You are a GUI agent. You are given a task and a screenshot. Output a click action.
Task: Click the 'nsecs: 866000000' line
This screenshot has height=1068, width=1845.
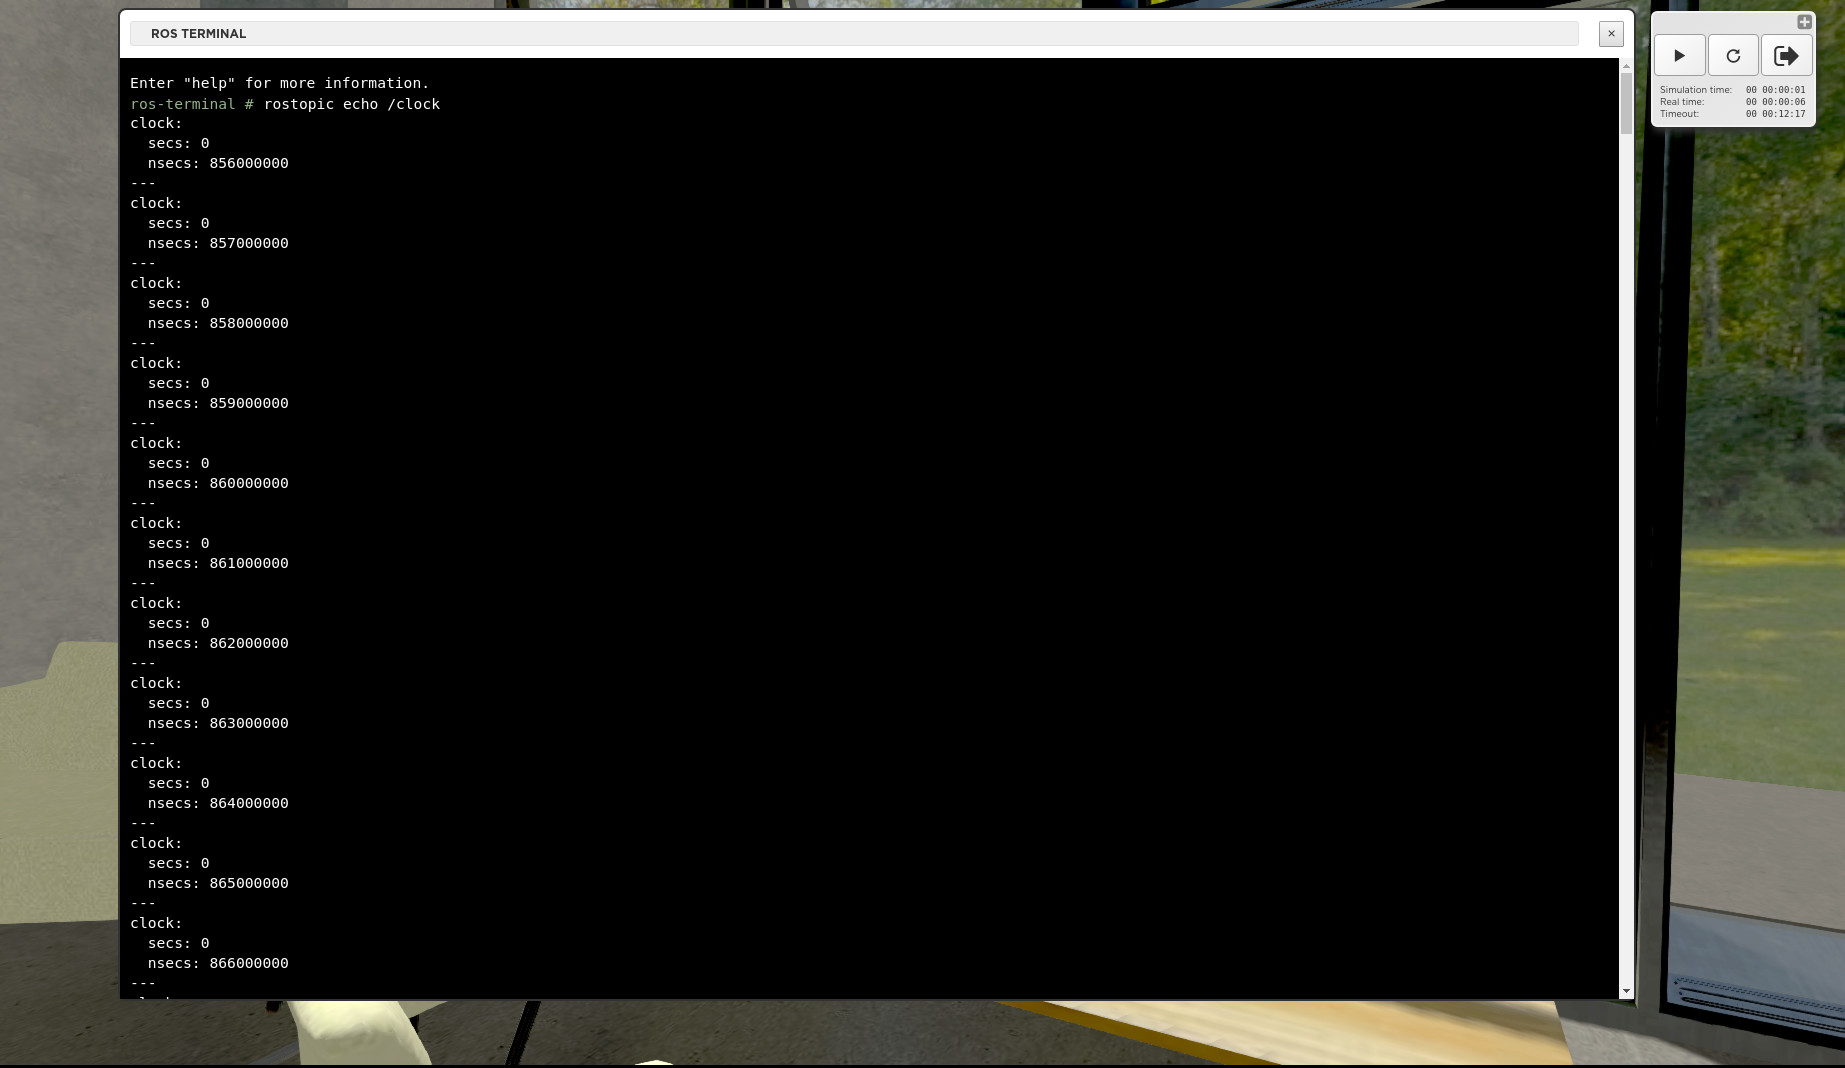coord(218,964)
